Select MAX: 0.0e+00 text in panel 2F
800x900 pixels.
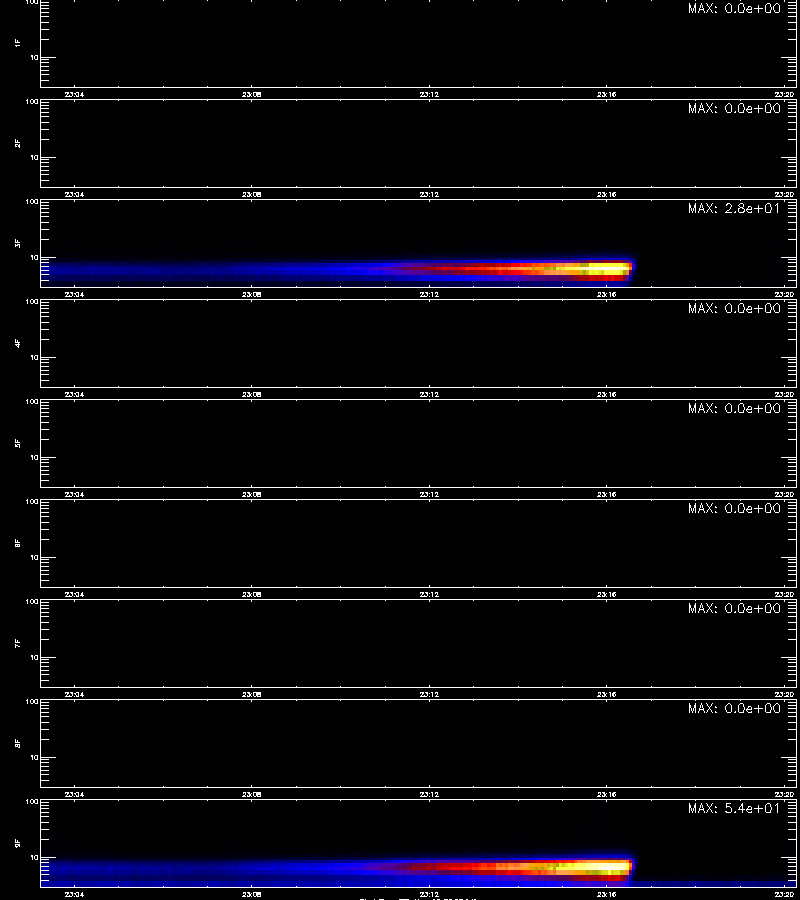pyautogui.click(x=734, y=108)
